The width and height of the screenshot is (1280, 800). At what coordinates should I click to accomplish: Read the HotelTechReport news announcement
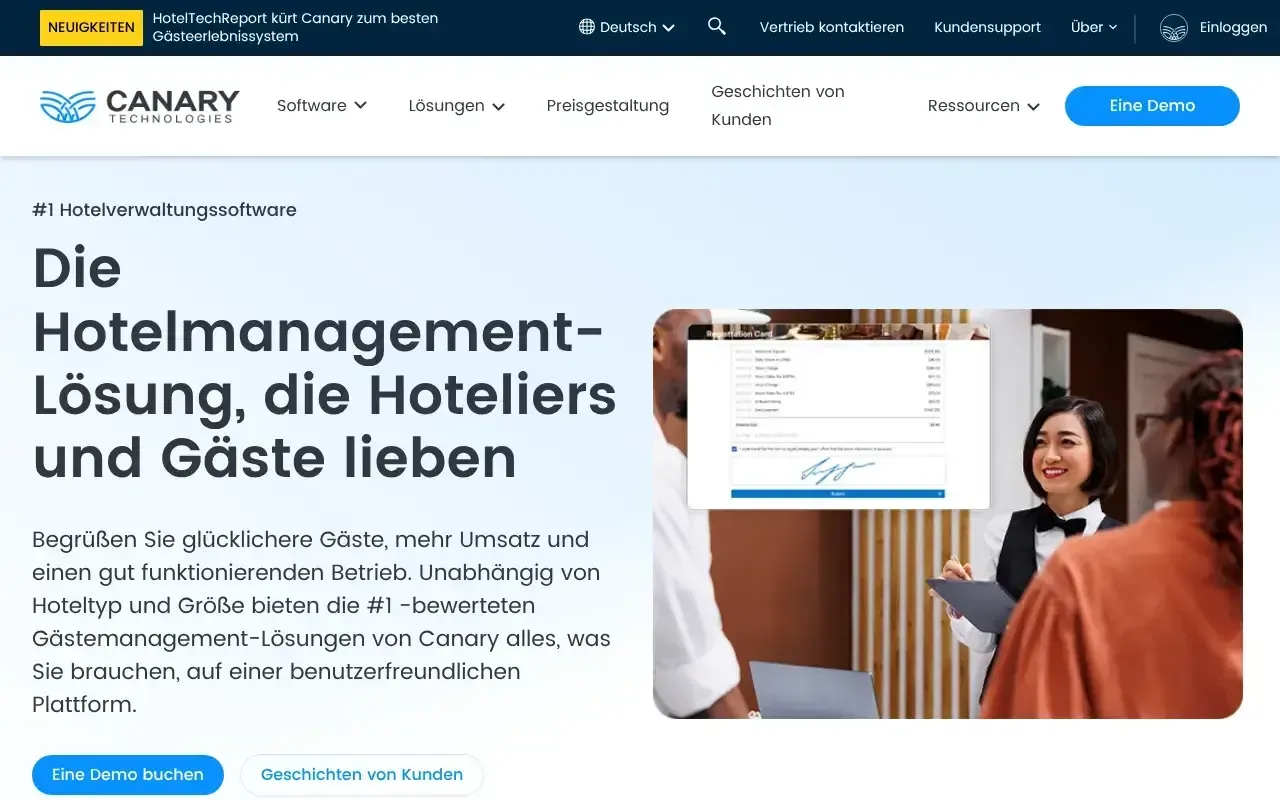[x=295, y=27]
